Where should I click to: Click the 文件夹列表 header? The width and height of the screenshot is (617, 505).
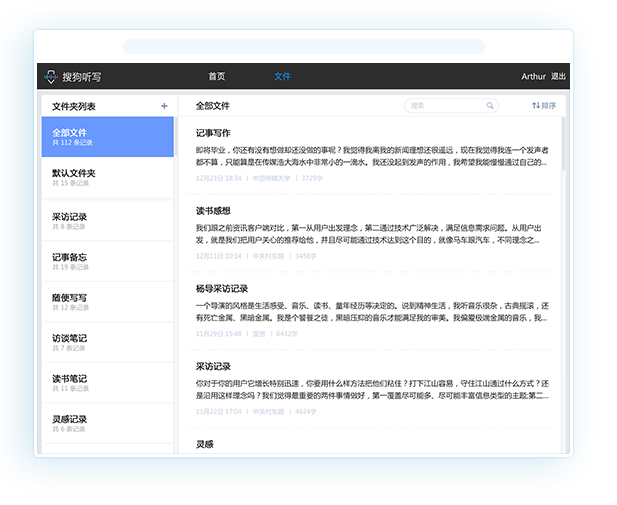(x=74, y=106)
